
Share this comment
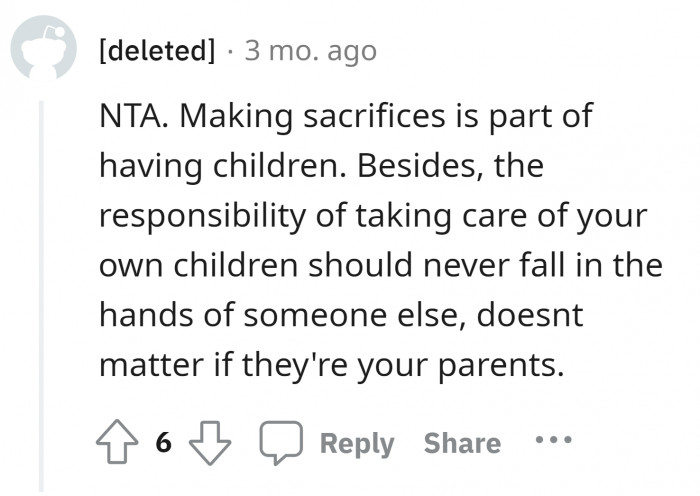[x=462, y=443]
